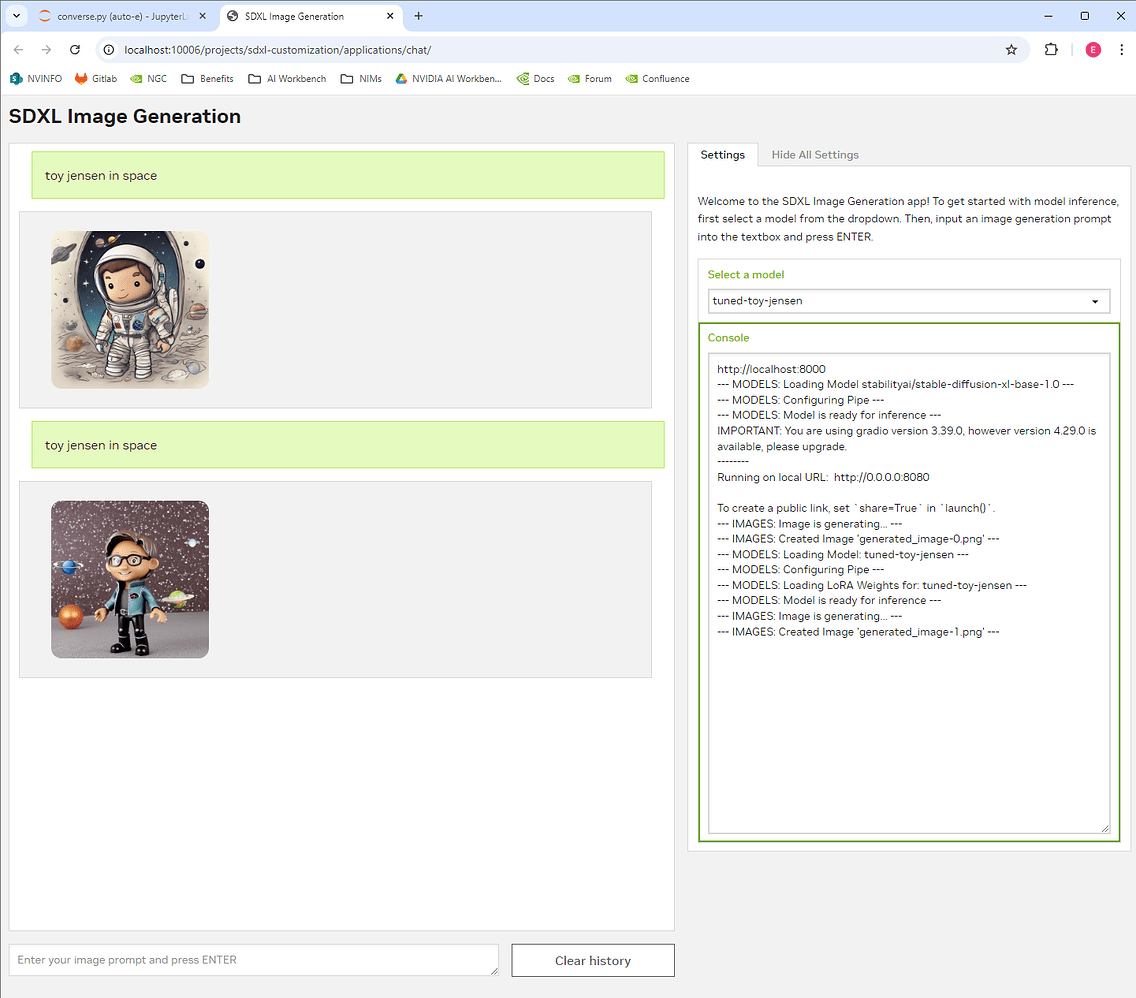Open the Chrome profile avatar
Viewport: 1136px width, 998px height.
click(1092, 49)
